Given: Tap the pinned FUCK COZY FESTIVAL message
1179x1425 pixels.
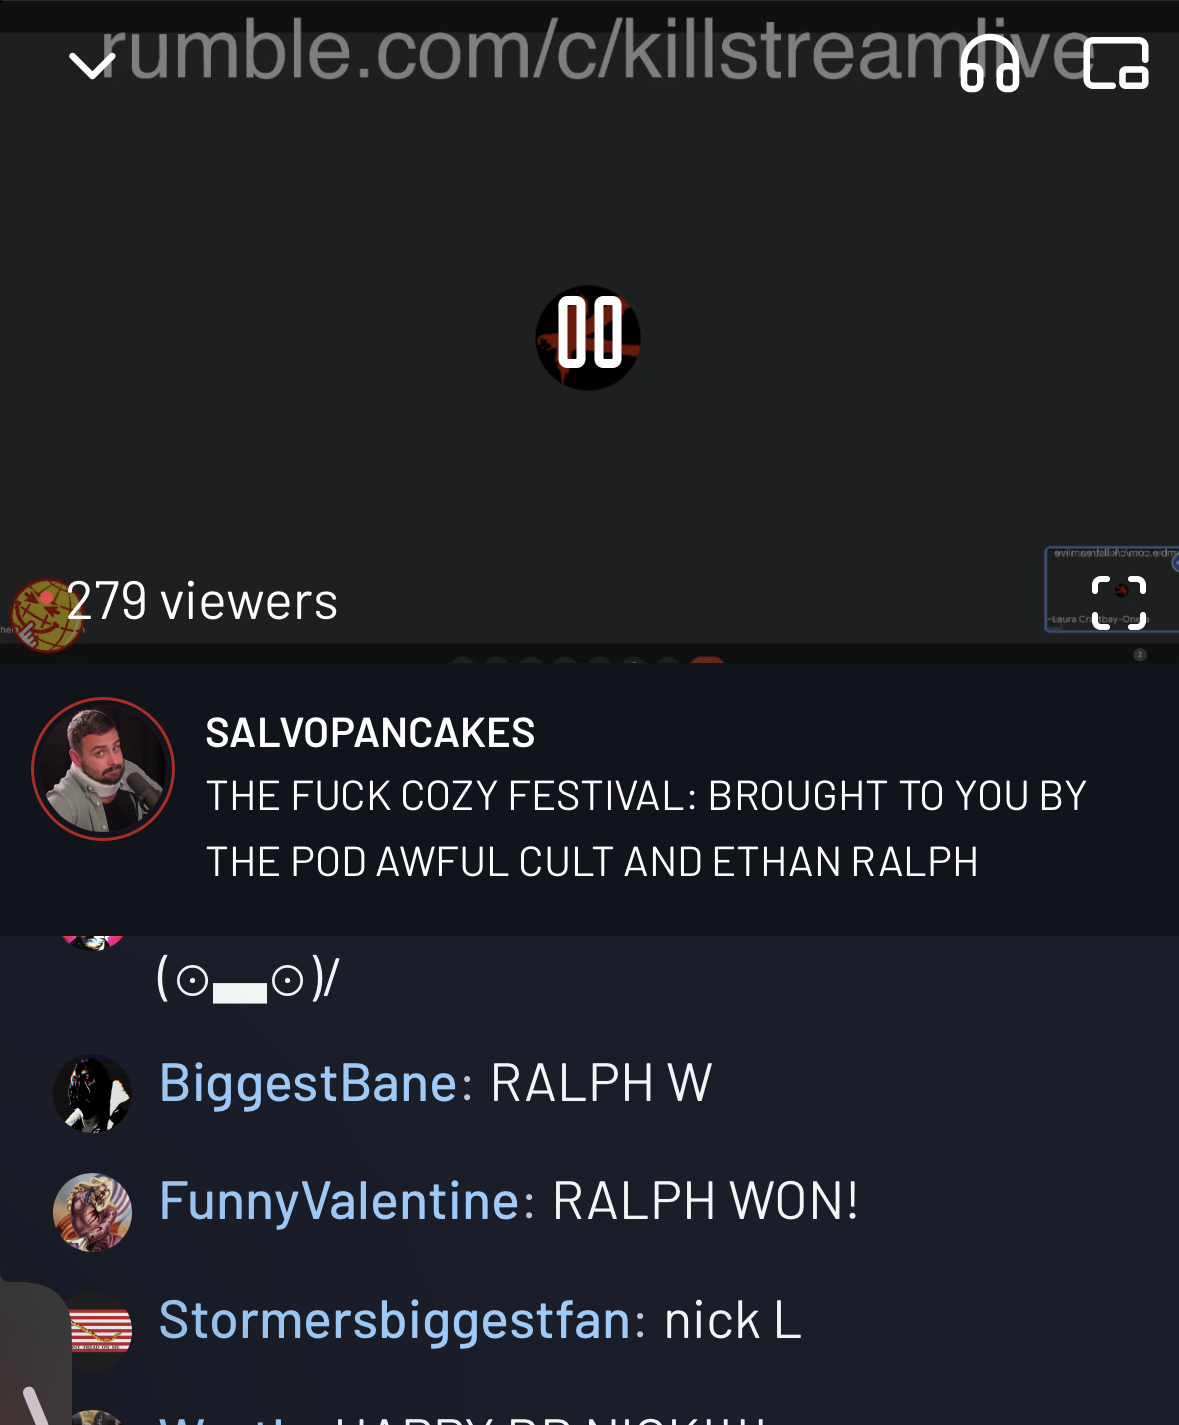Looking at the screenshot, I should point(646,829).
